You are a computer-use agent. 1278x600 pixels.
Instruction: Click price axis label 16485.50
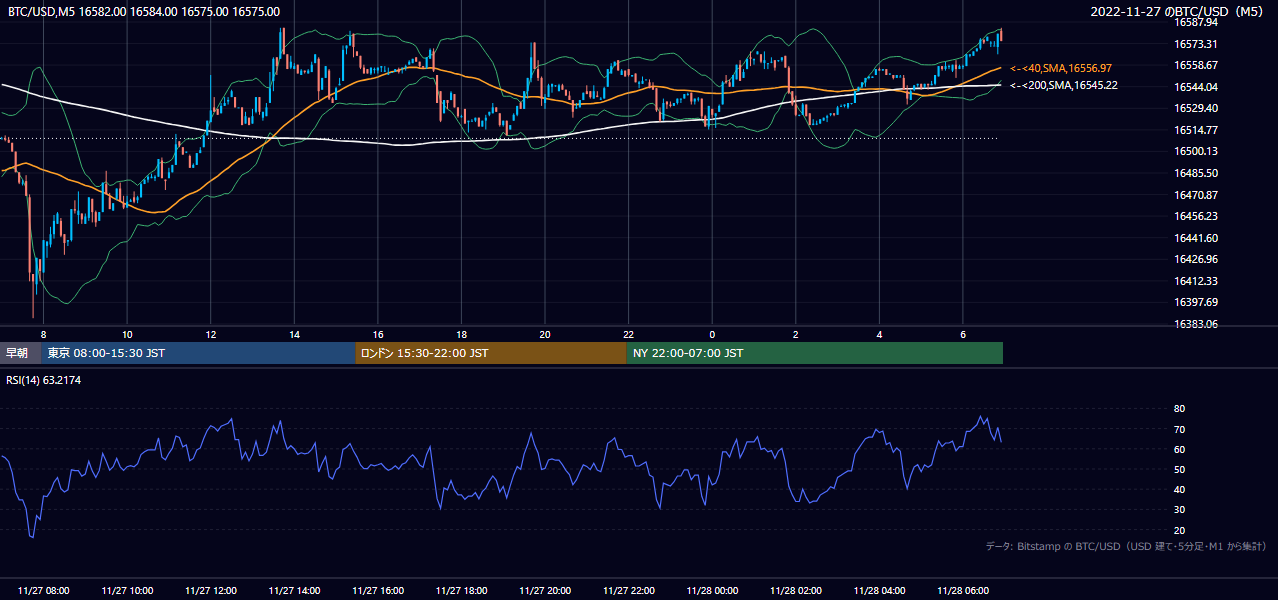[1195, 173]
